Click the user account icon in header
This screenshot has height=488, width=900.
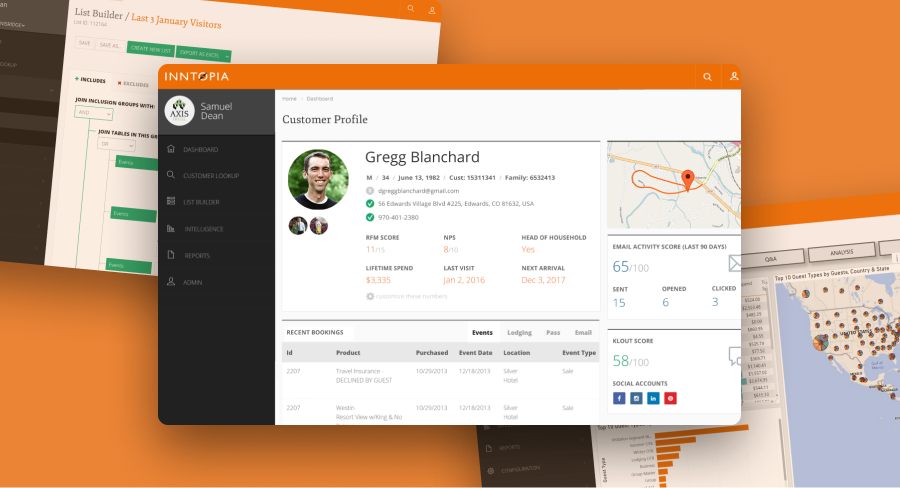click(734, 77)
